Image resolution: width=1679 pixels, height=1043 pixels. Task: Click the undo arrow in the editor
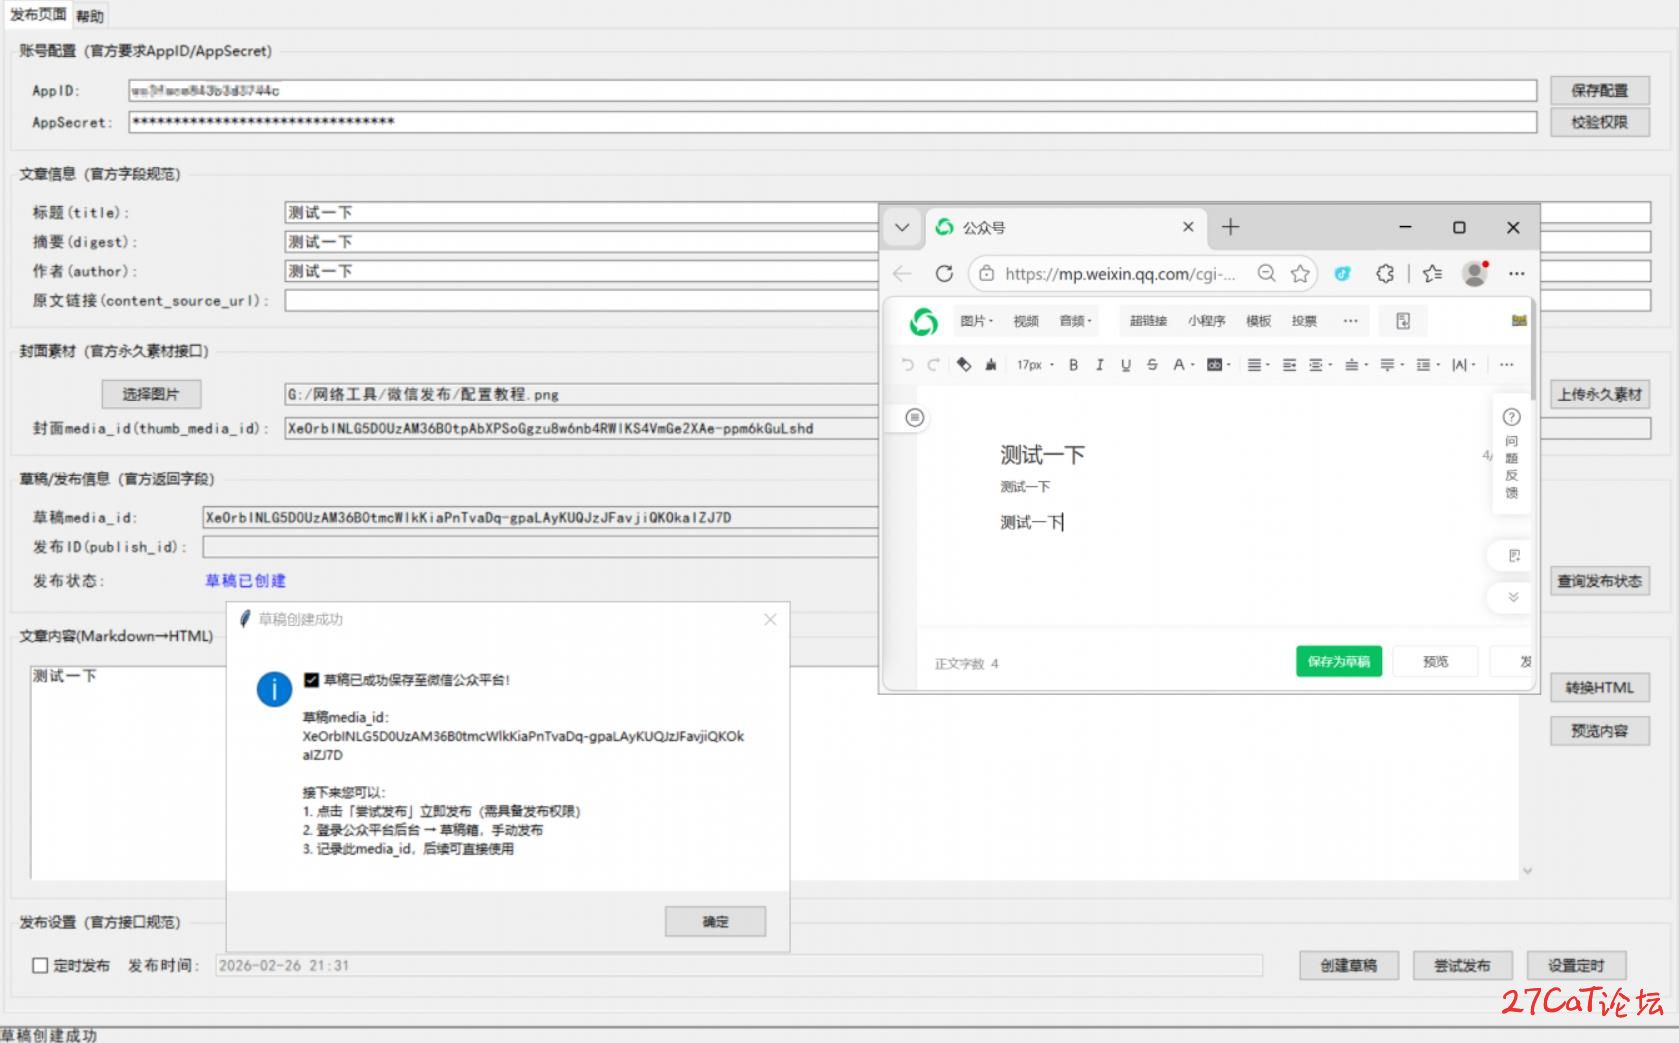tap(907, 365)
